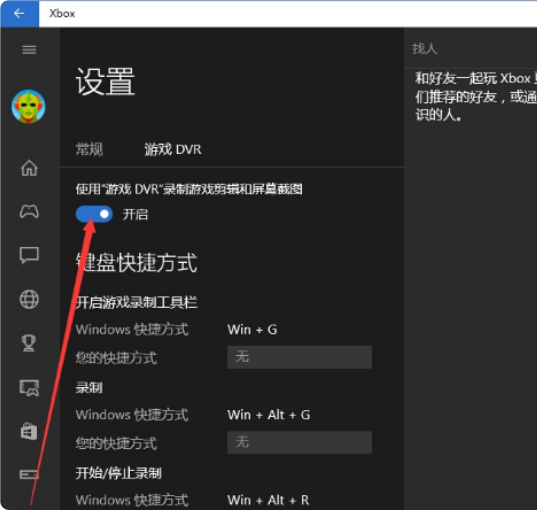The height and width of the screenshot is (512, 537).
Task: Open My Games controller icon
Action: (x=29, y=212)
